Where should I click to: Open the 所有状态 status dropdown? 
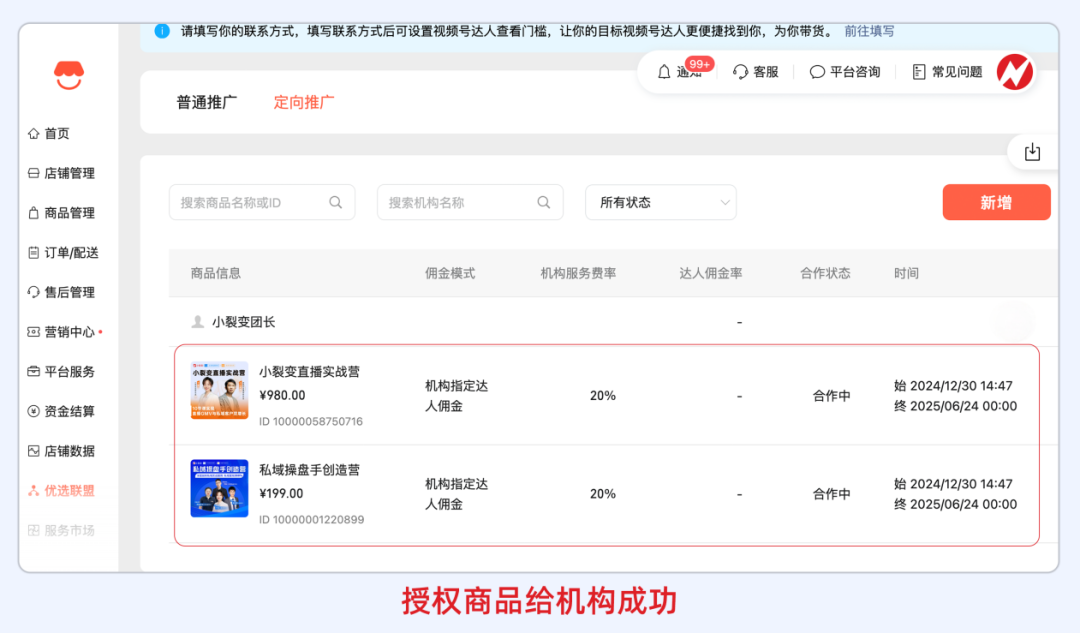(x=660, y=202)
